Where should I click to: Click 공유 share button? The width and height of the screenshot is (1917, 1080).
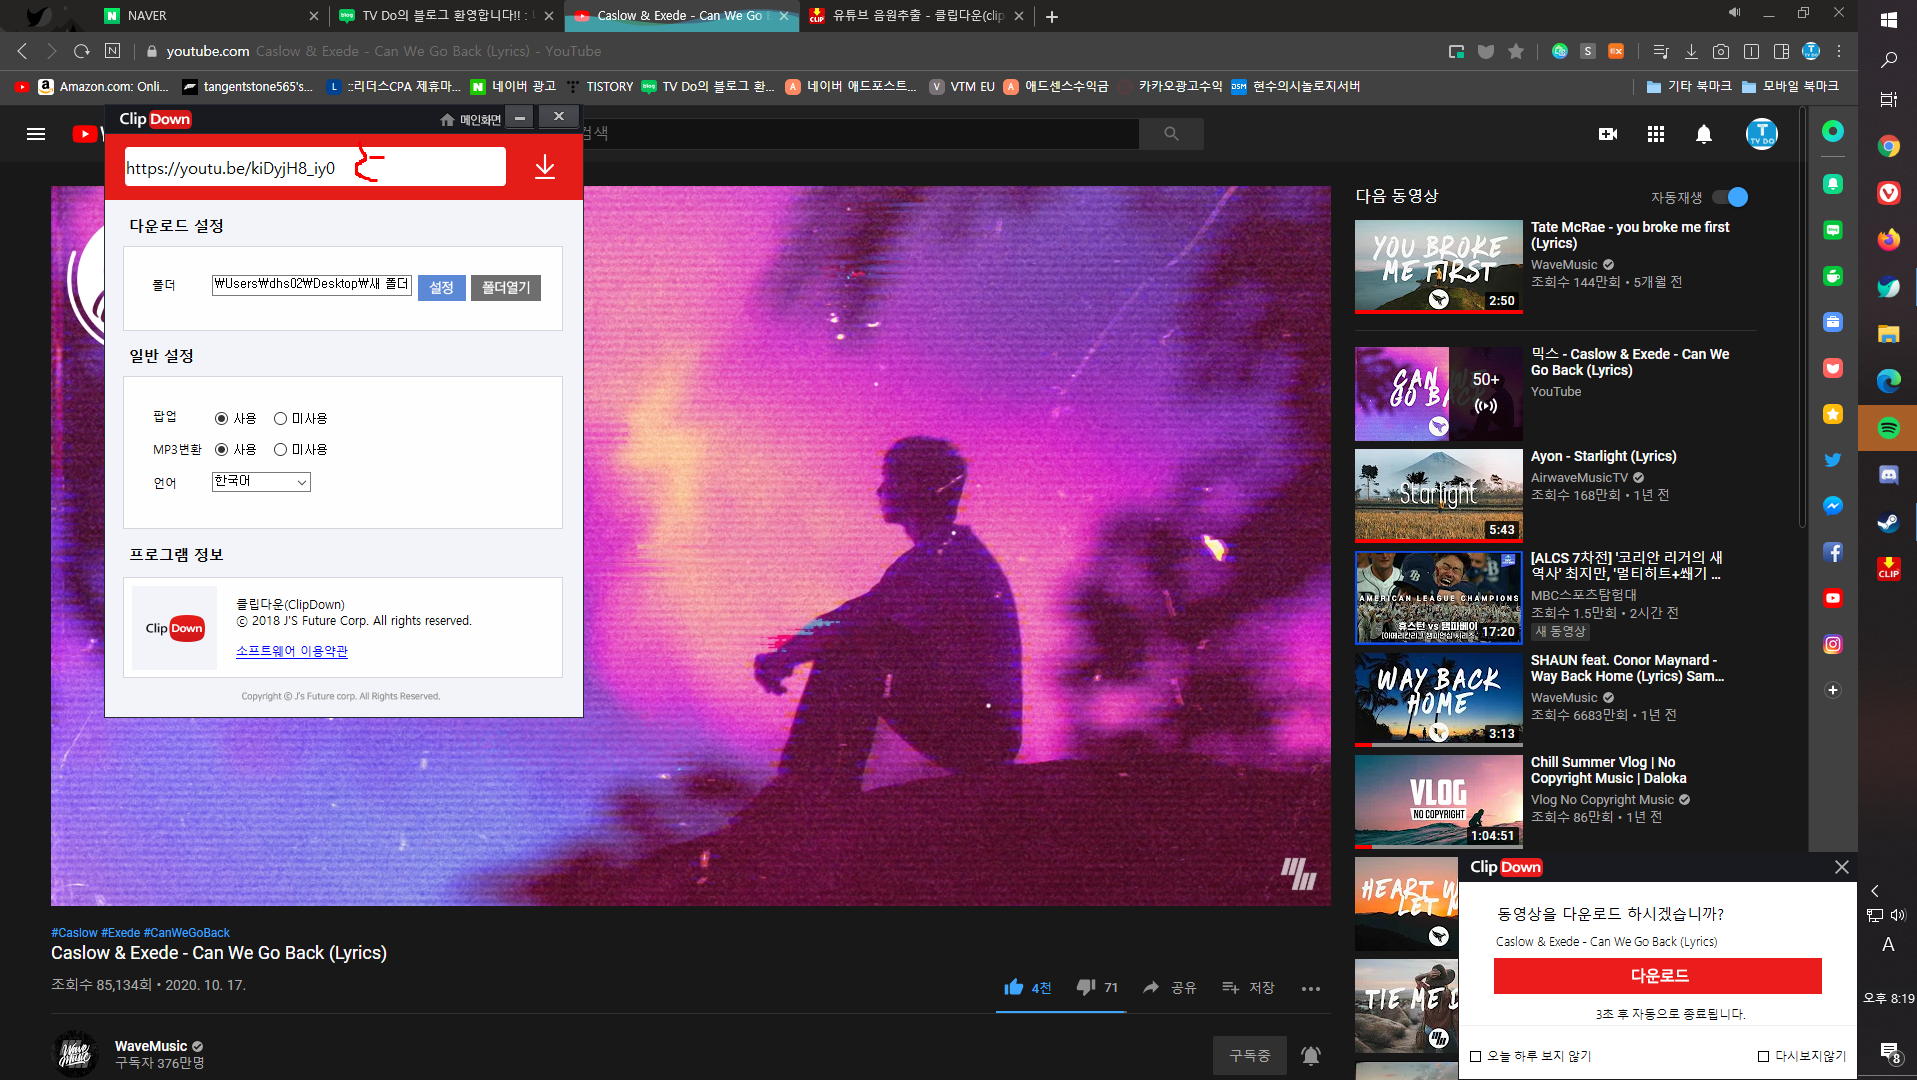(x=1170, y=987)
